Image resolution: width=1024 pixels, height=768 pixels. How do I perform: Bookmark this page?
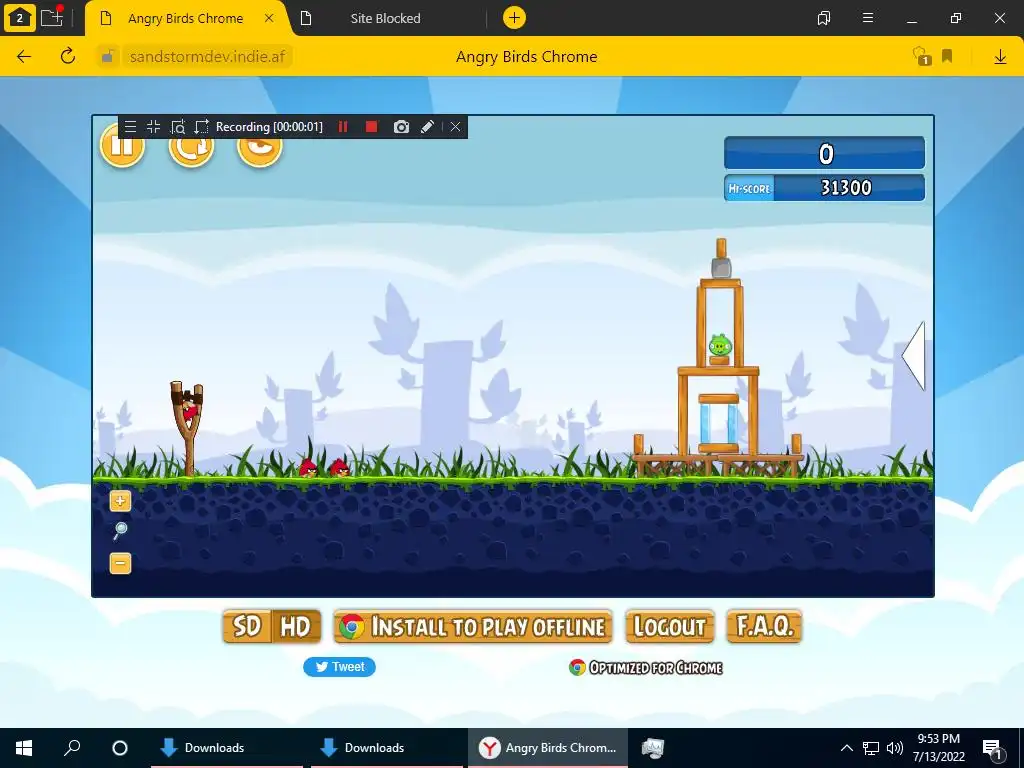coord(947,57)
